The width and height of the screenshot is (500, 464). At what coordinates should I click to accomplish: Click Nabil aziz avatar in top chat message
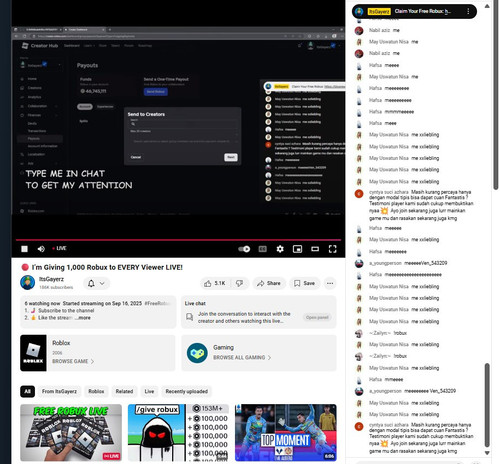click(359, 30)
